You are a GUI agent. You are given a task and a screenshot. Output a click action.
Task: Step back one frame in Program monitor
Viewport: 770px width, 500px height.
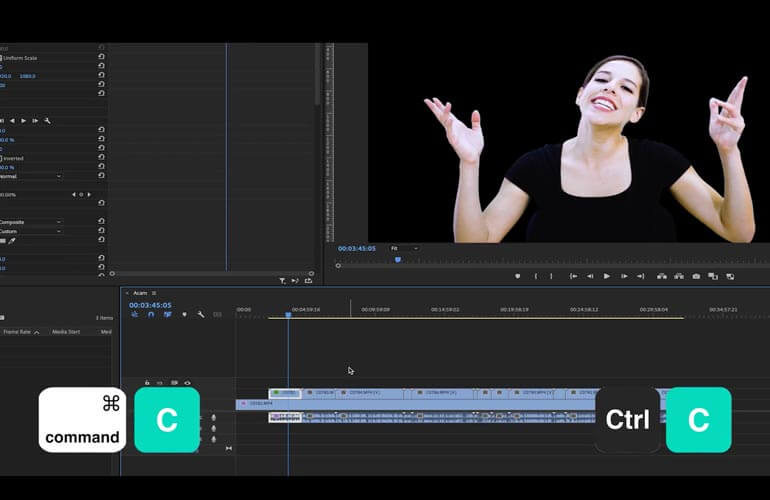pyautogui.click(x=590, y=277)
